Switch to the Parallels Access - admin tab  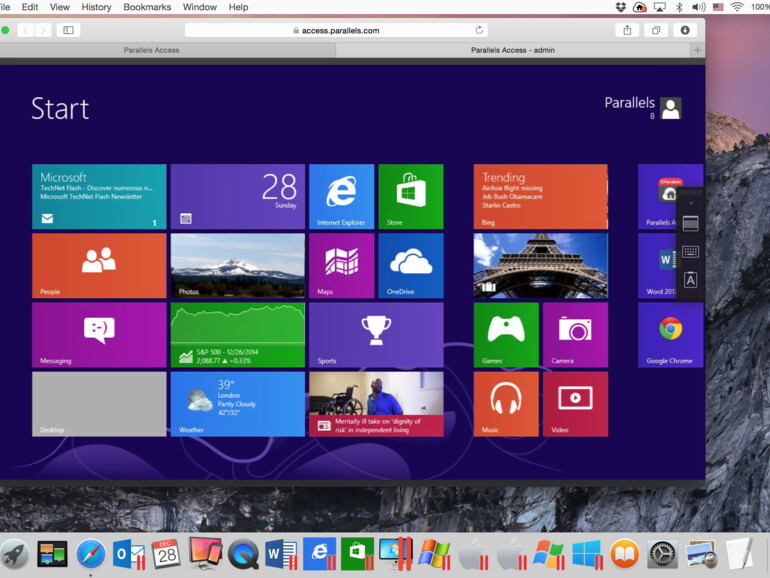513,50
